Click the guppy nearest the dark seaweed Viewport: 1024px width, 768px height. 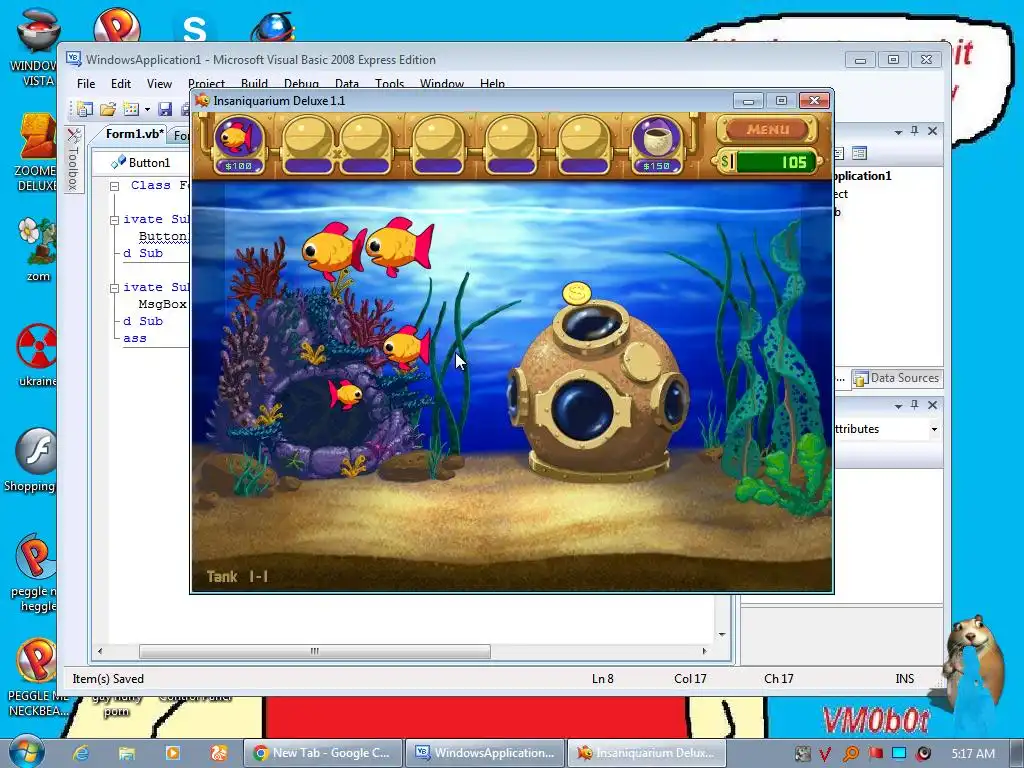[406, 347]
